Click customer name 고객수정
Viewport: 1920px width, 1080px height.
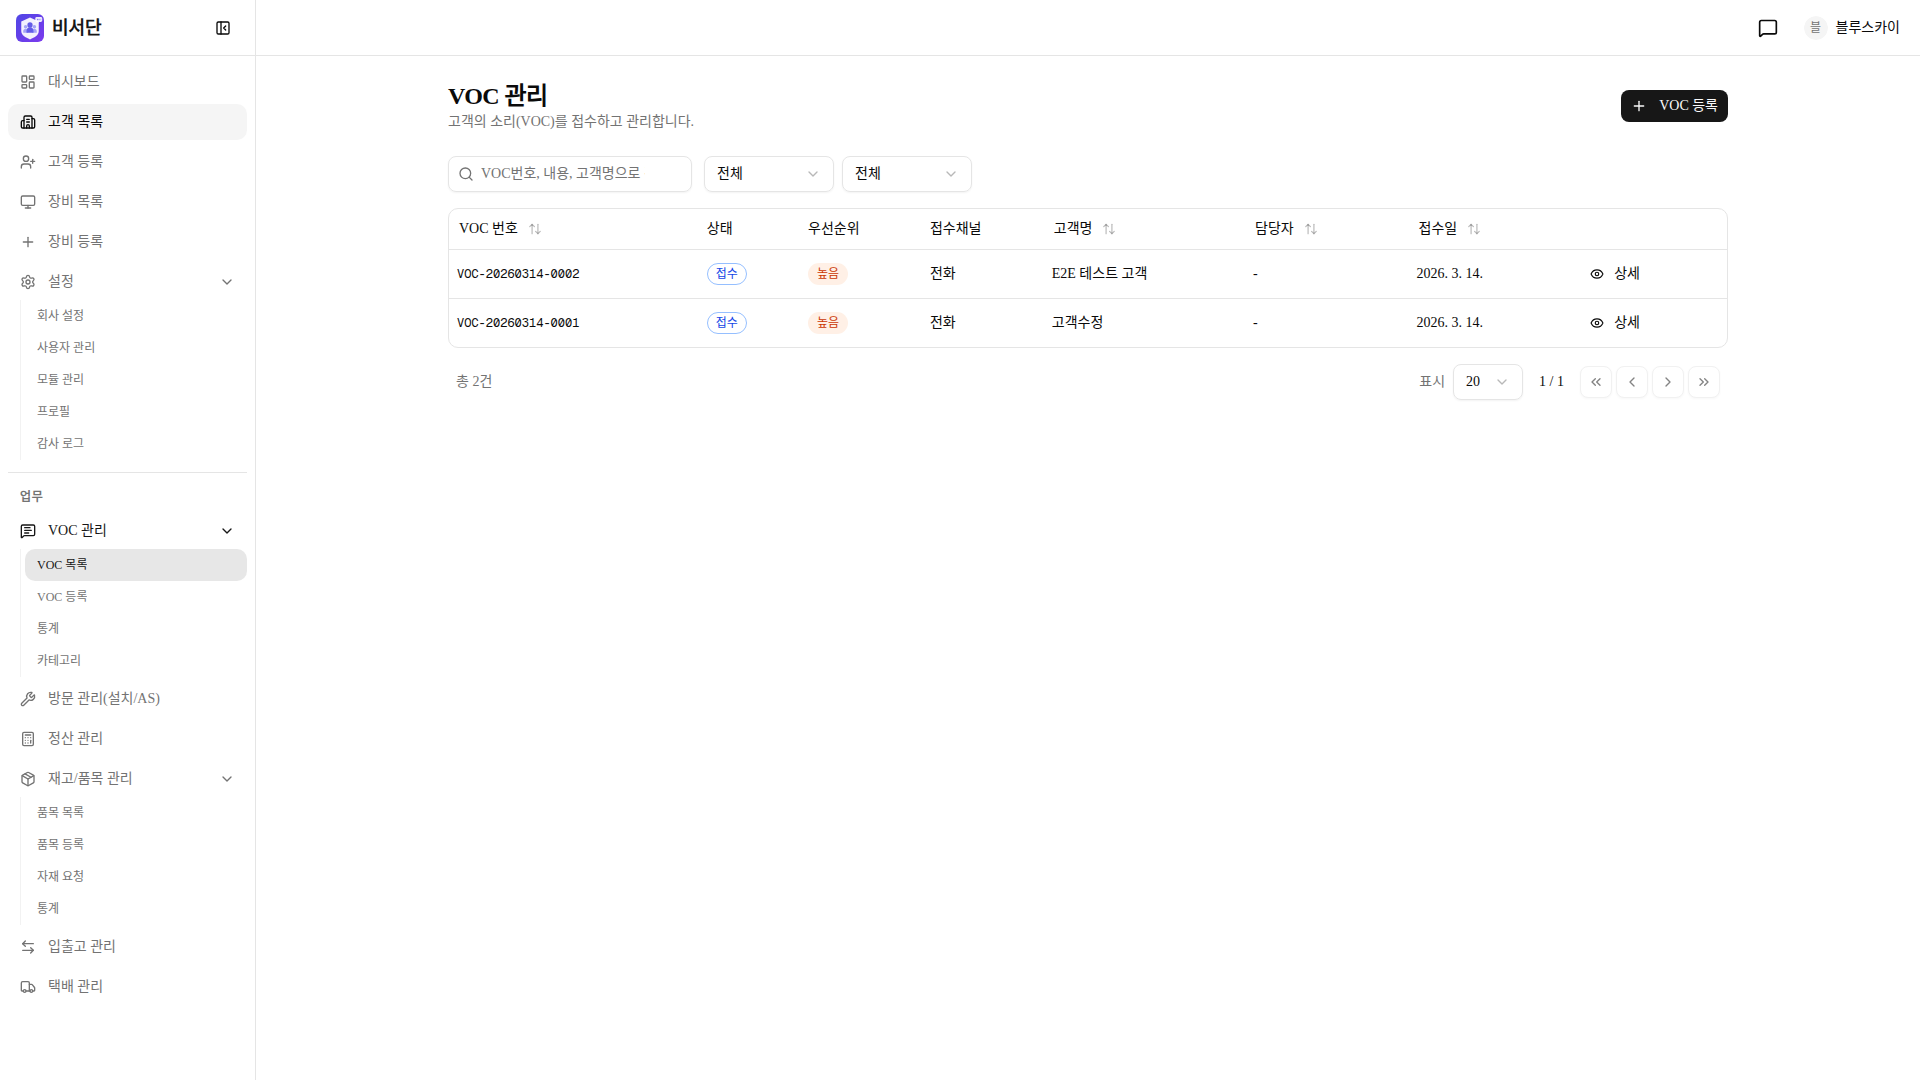(1077, 323)
